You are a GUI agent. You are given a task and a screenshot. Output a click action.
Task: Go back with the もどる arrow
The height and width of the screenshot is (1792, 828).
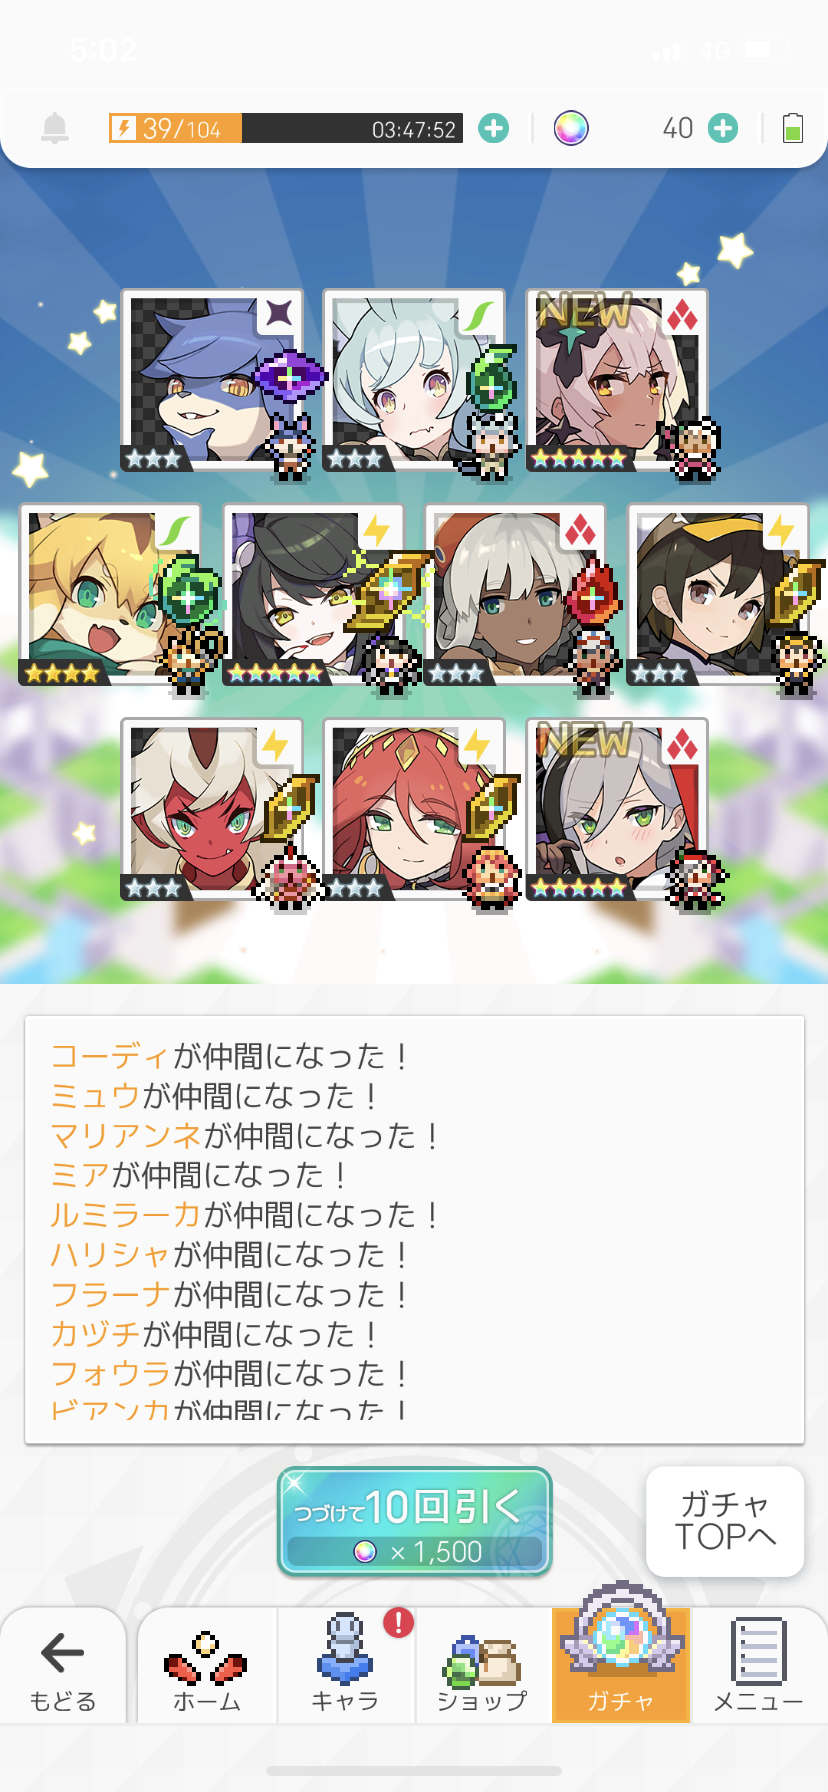point(63,1665)
